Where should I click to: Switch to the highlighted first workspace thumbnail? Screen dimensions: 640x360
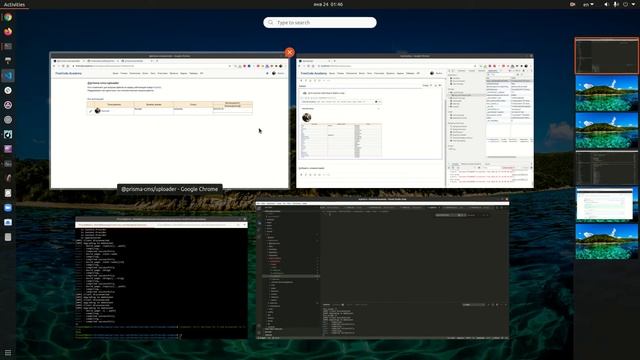click(x=607, y=56)
